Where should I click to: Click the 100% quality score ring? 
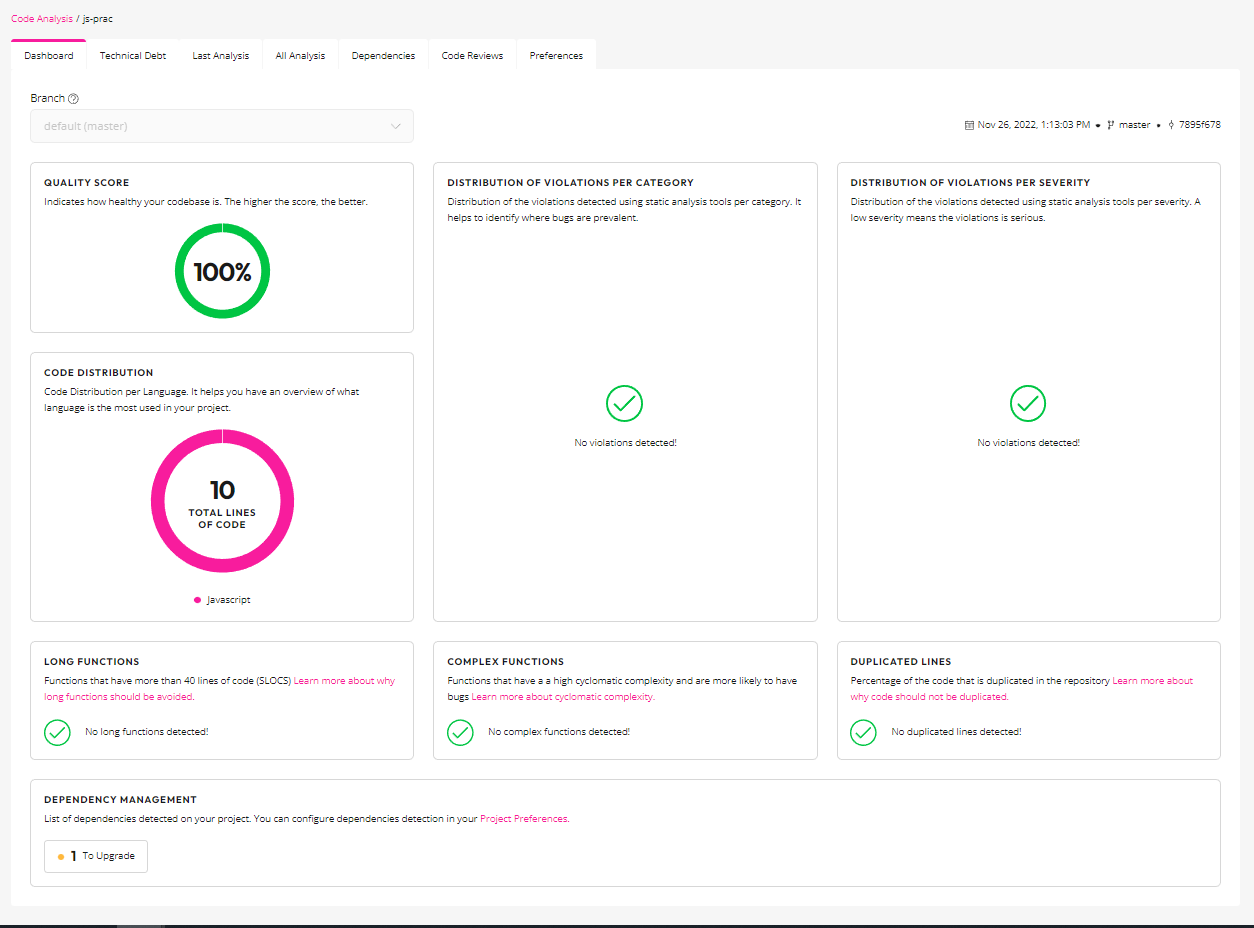[x=222, y=272]
